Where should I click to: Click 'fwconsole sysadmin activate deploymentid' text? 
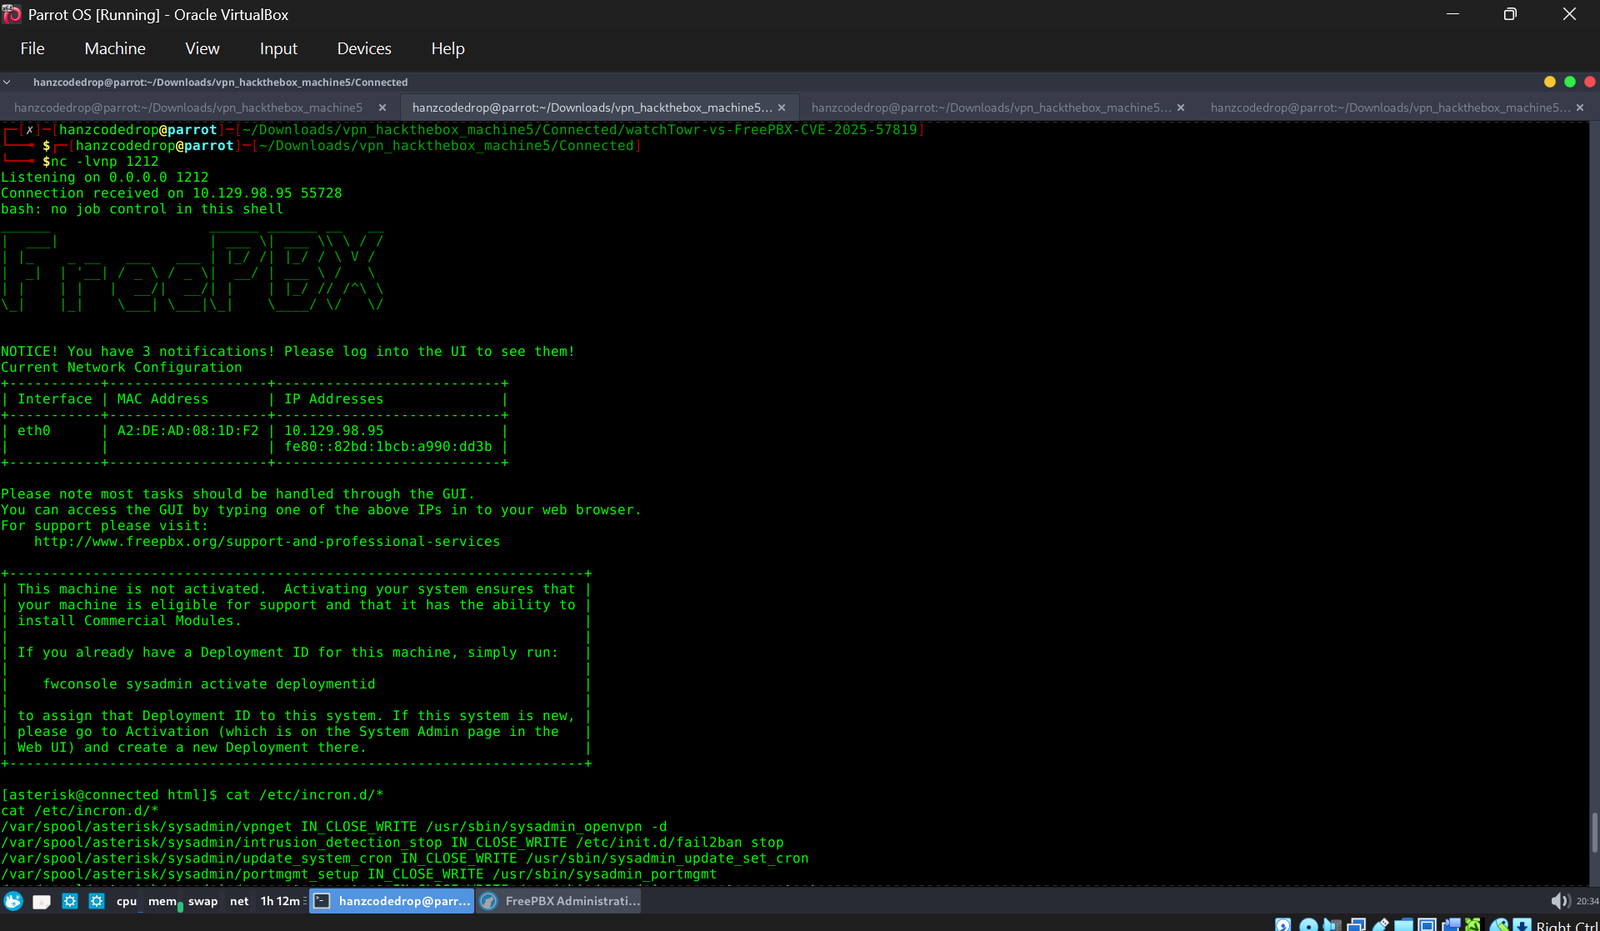[x=209, y=684]
